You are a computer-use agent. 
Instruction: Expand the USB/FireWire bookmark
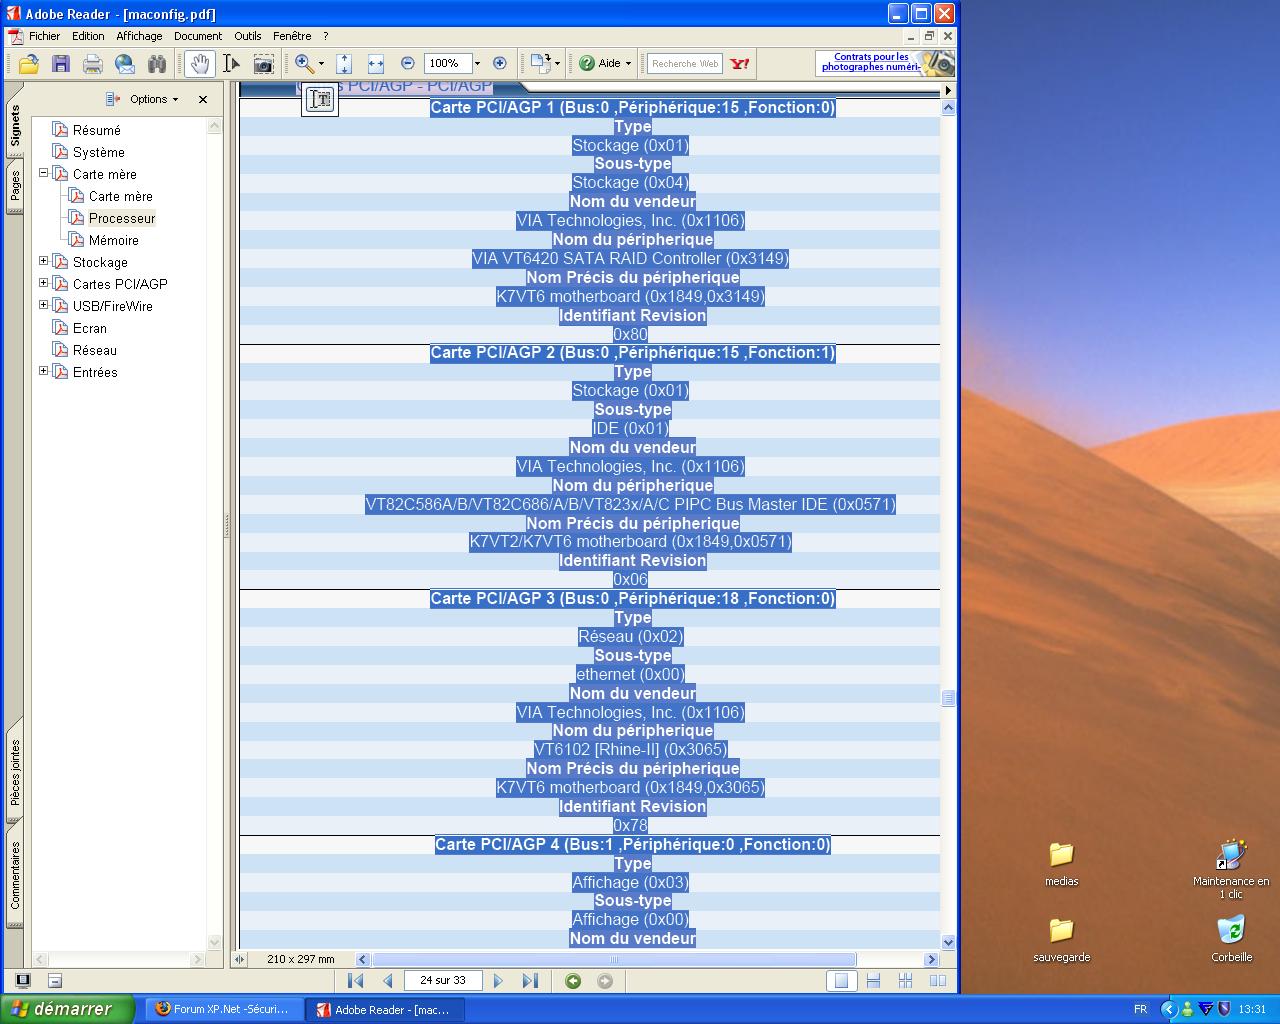click(43, 305)
